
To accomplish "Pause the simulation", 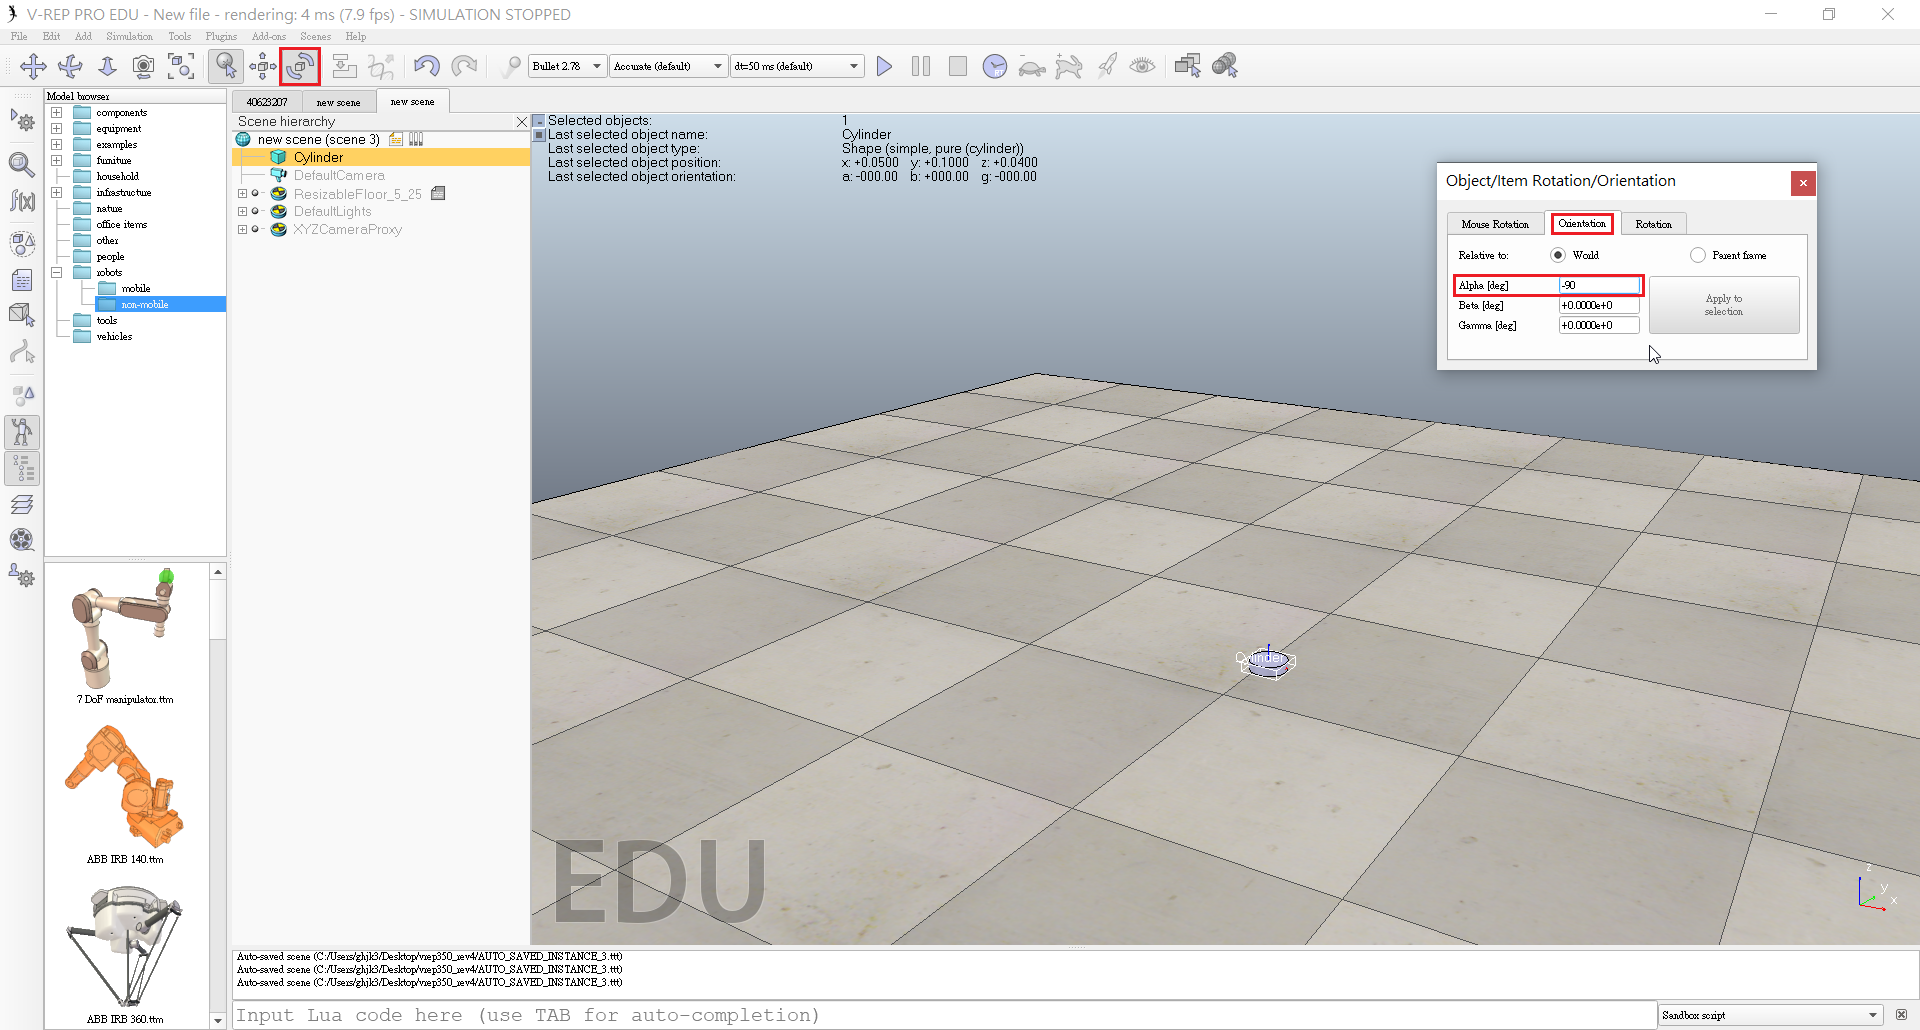I will tap(921, 66).
